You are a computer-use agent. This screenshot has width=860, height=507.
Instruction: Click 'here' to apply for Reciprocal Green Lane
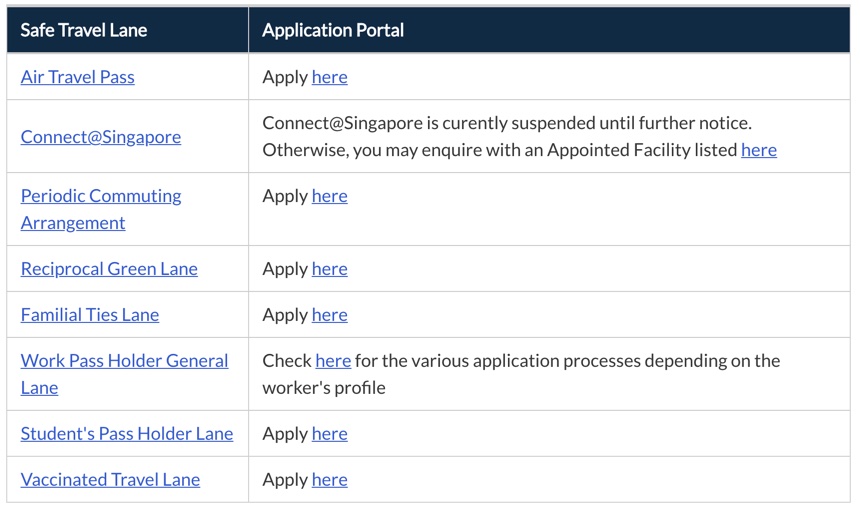329,269
